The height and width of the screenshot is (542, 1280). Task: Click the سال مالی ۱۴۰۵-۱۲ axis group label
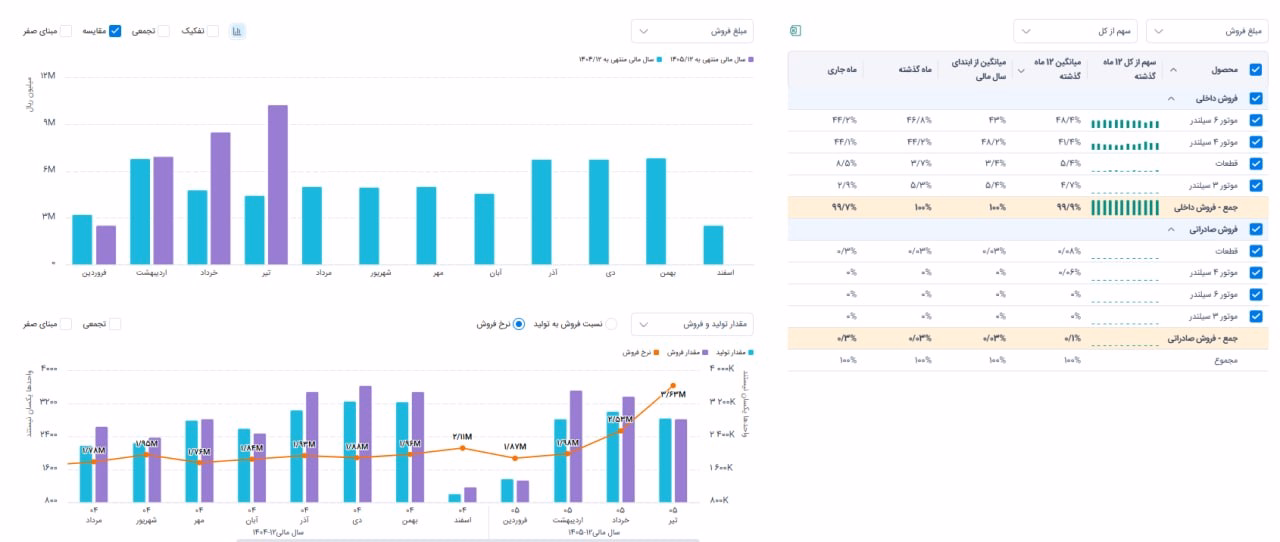(594, 533)
